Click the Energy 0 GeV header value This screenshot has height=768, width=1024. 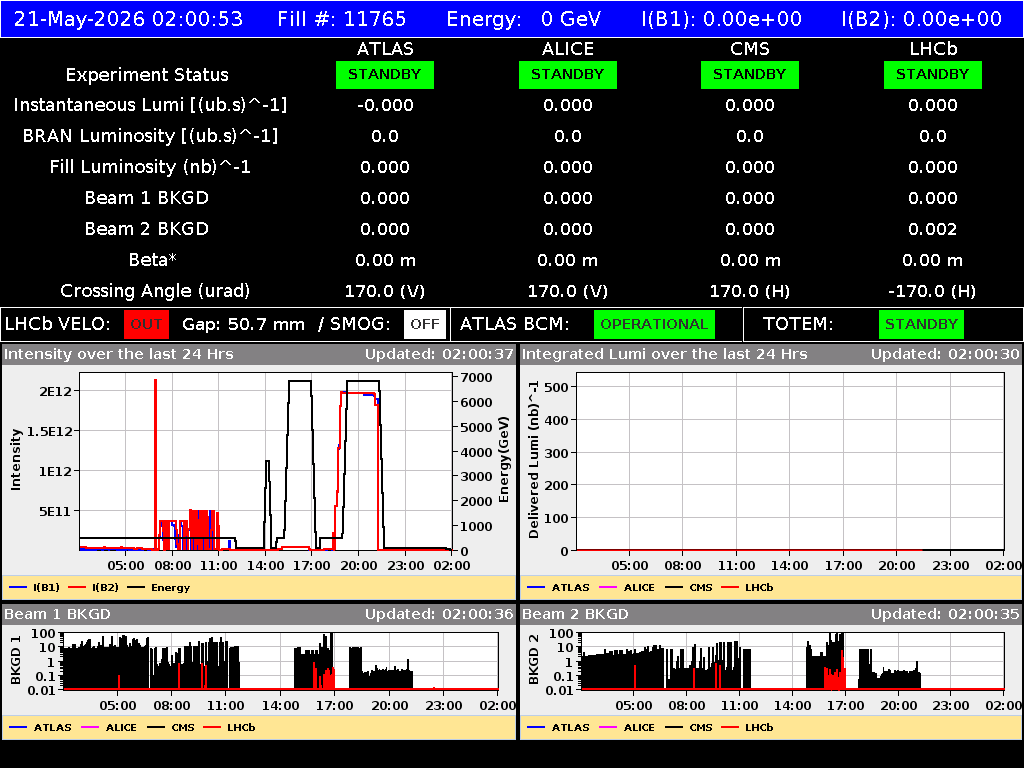tap(524, 19)
